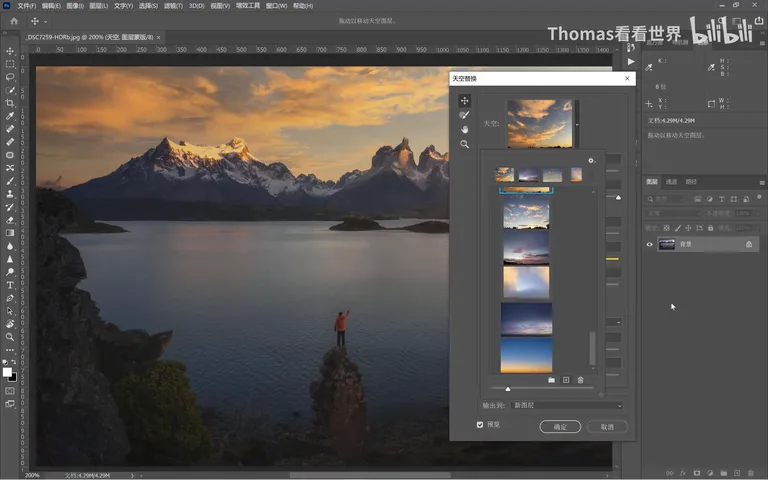Viewport: 768px width, 480px height.
Task: Create new group icon in Layers panel
Action: (723, 473)
